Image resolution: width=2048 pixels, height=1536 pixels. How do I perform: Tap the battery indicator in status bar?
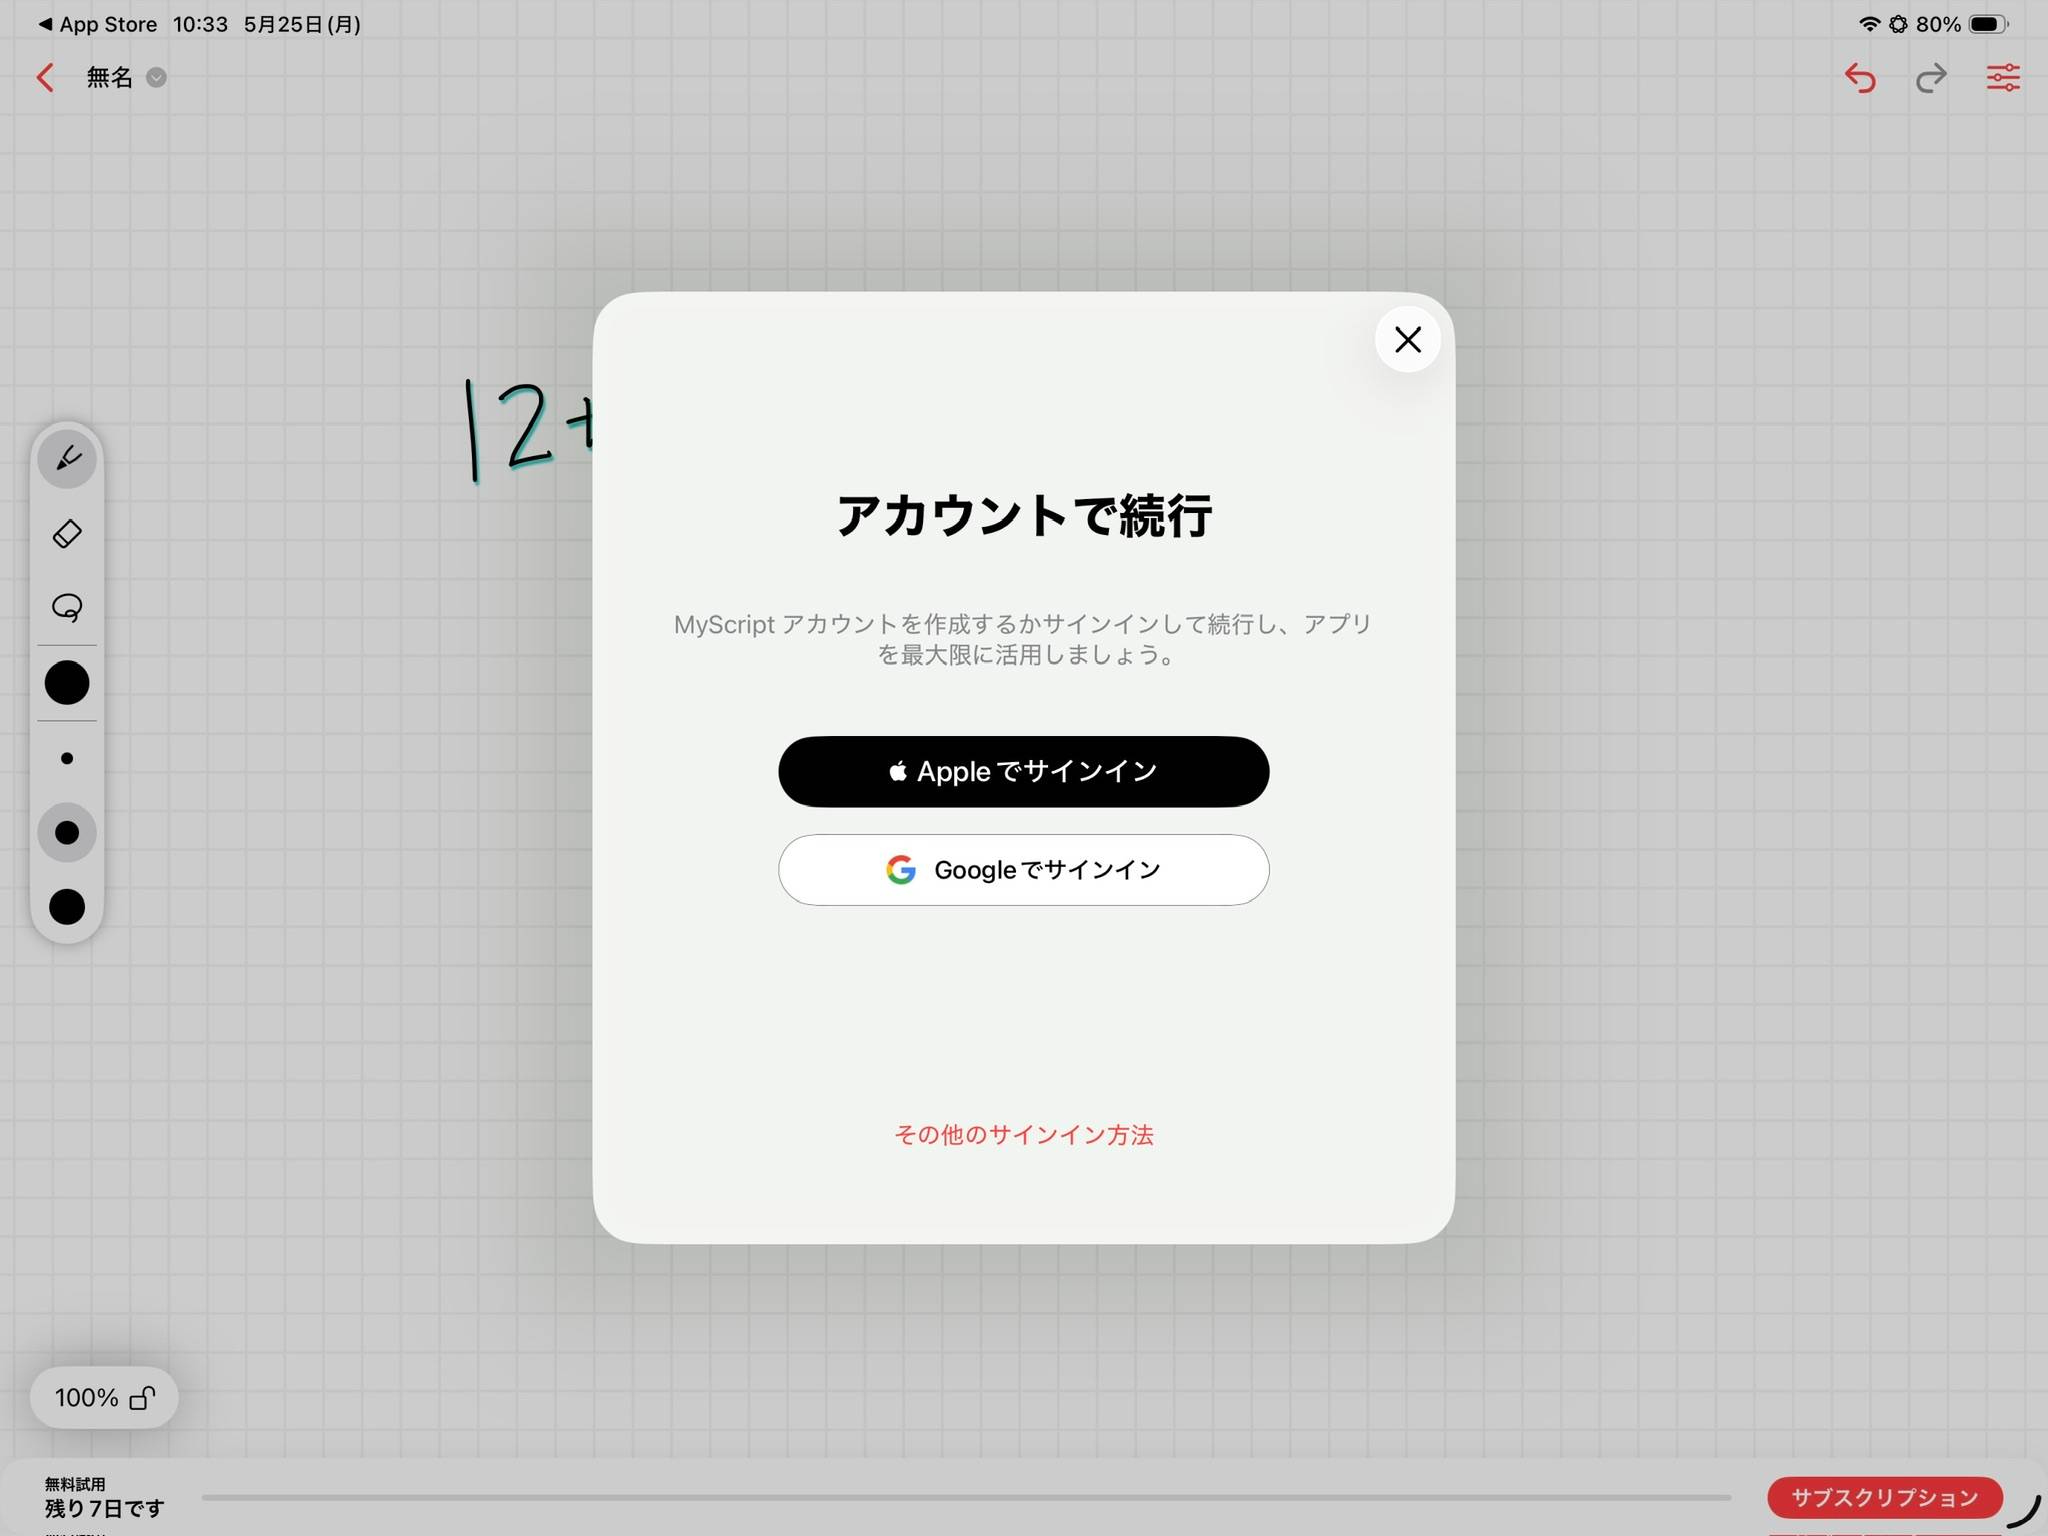(1988, 24)
